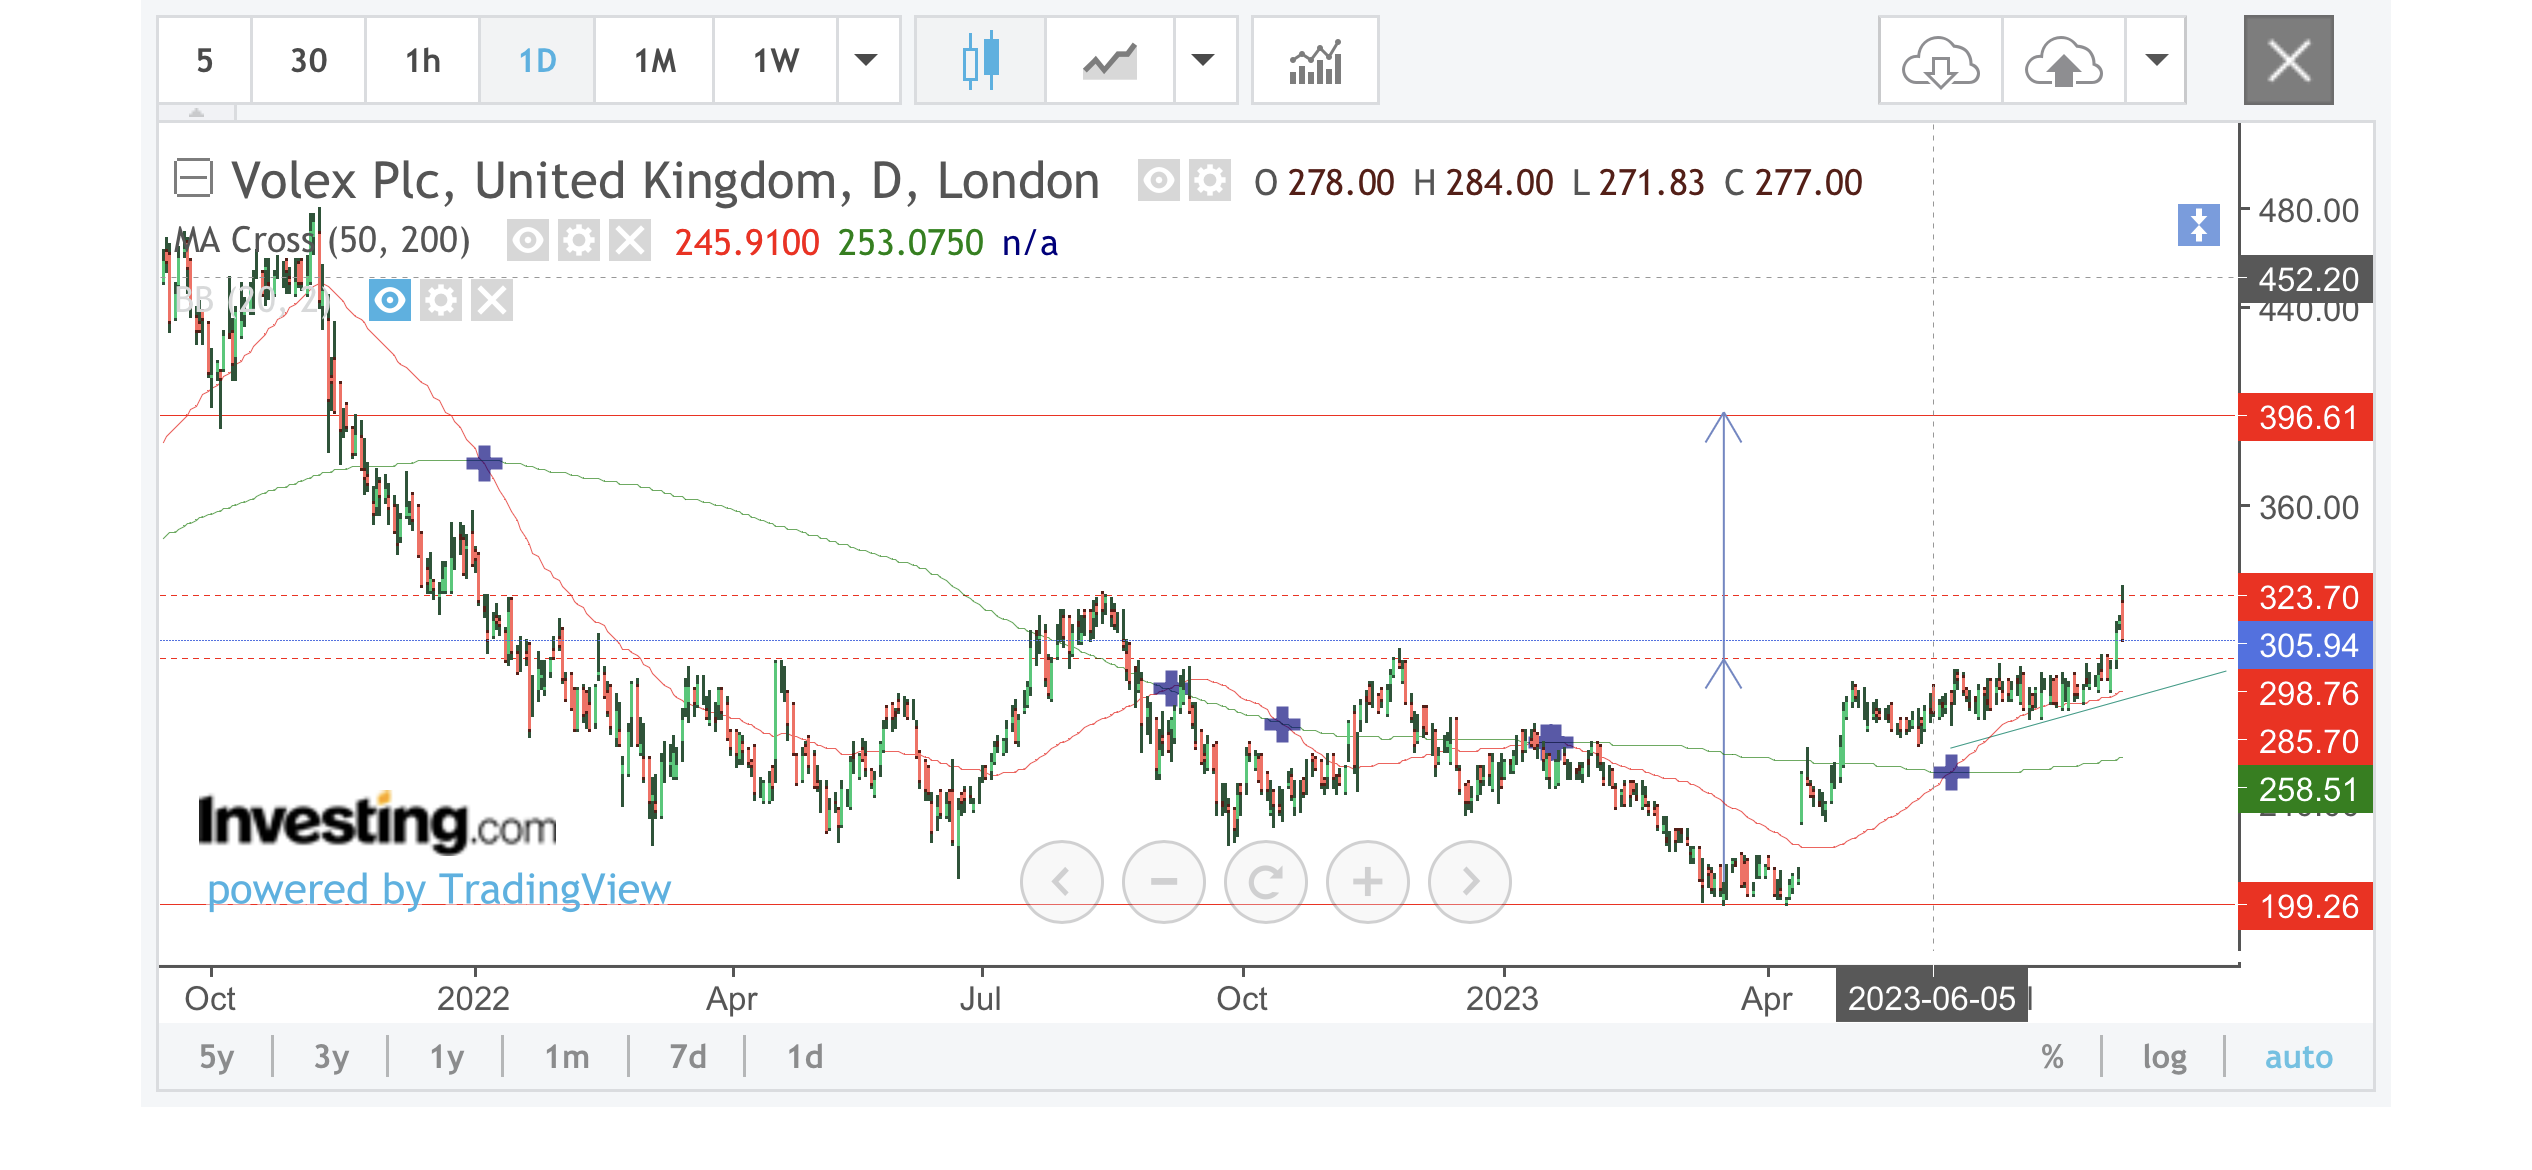The image size is (2532, 1170).
Task: Open the powered by TradingView link
Action: [439, 888]
